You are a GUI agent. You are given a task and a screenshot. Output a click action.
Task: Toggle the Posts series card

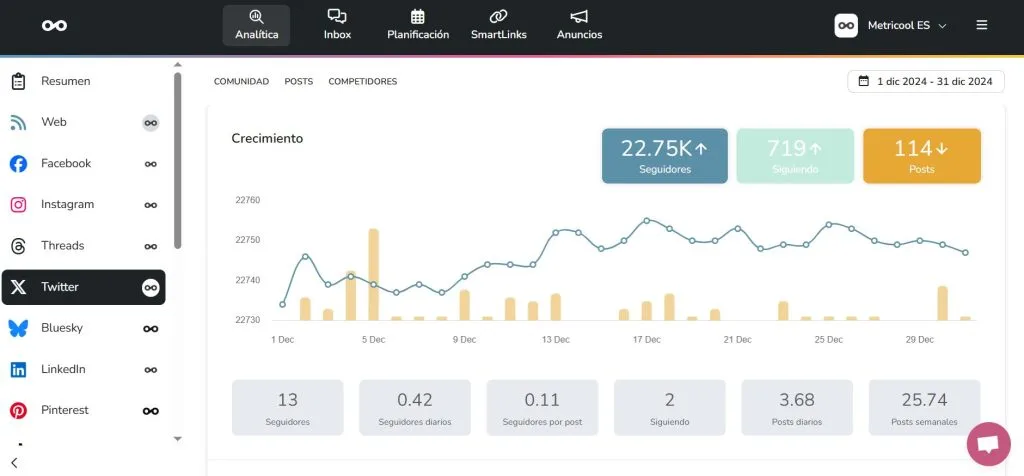pyautogui.click(x=921, y=156)
